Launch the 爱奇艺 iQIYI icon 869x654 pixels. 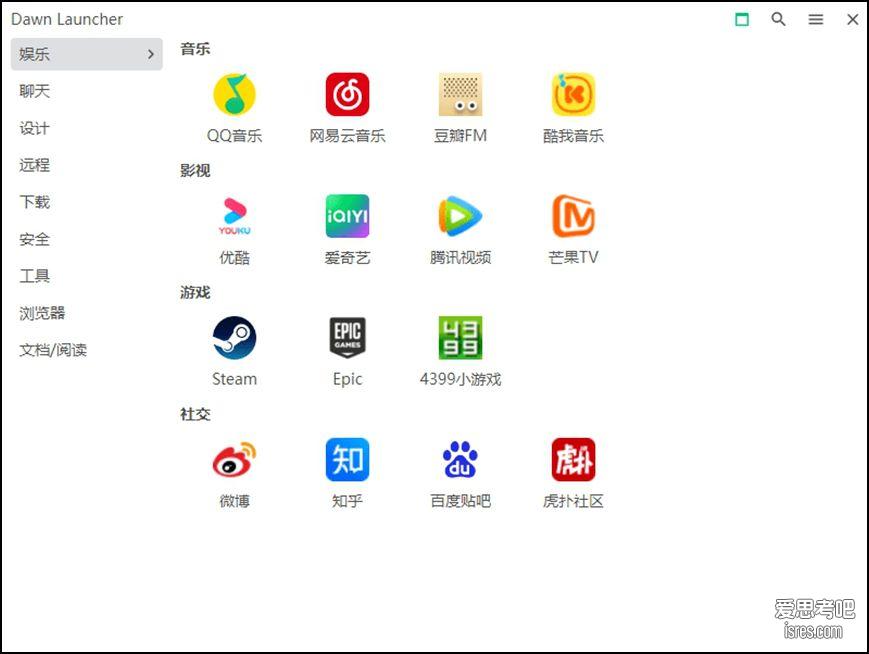pos(347,216)
